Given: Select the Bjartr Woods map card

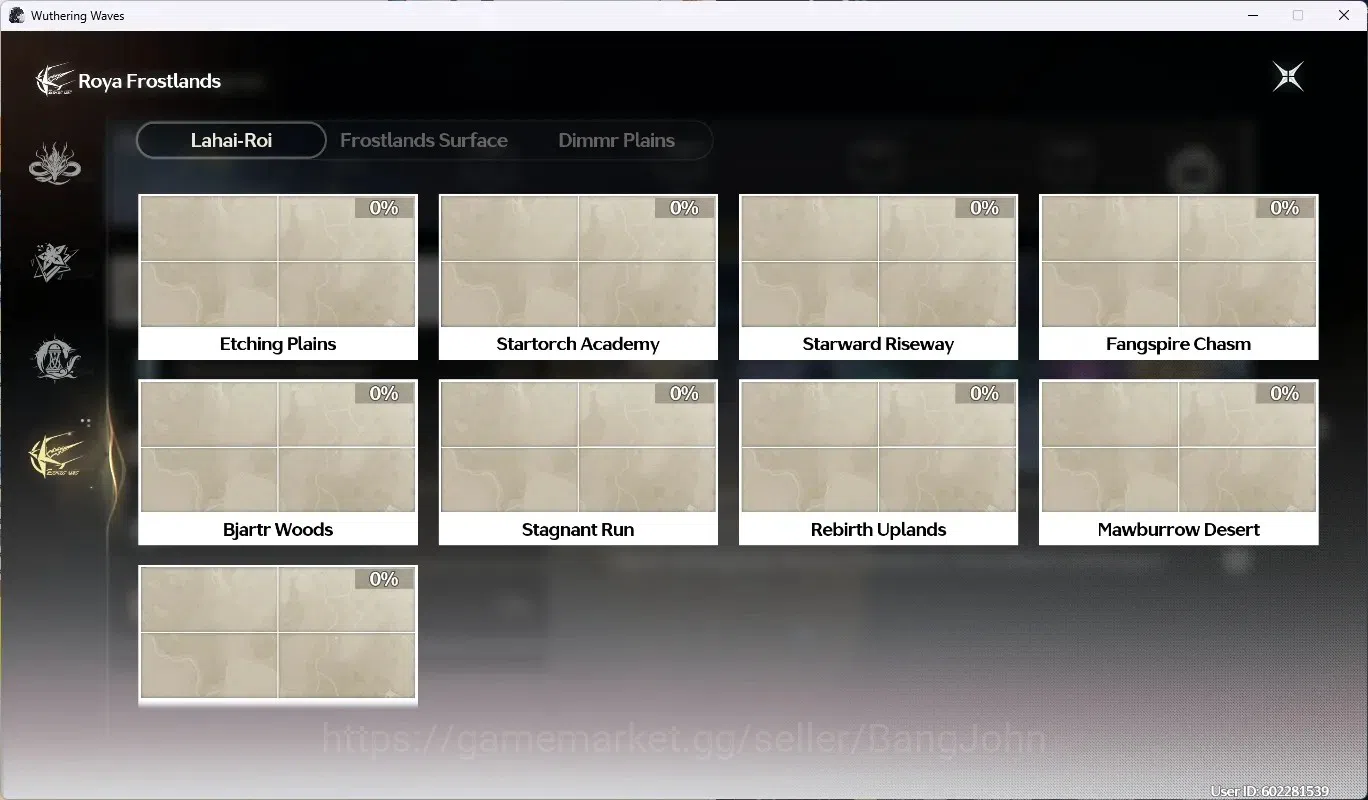Looking at the screenshot, I should tap(278, 462).
